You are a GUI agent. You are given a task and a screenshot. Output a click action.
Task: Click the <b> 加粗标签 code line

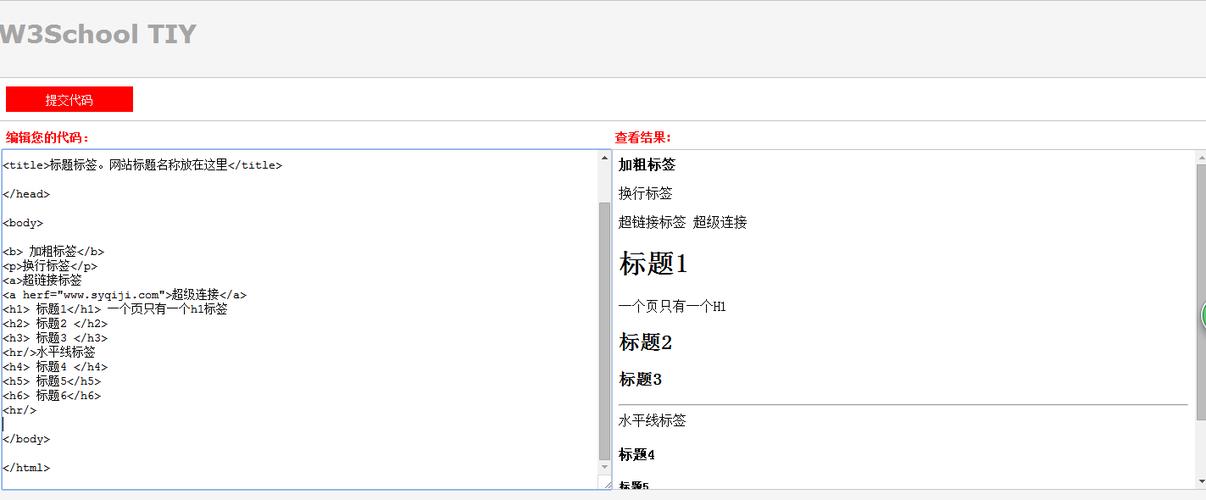click(x=53, y=252)
